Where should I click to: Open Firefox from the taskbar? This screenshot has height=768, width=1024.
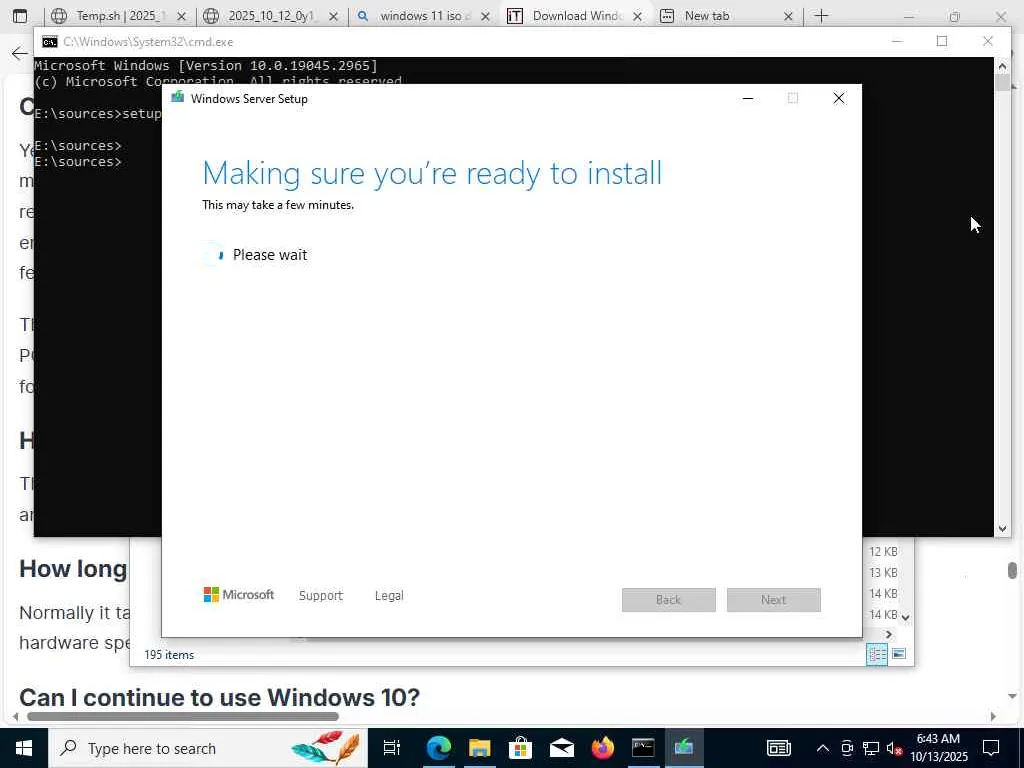pos(602,748)
